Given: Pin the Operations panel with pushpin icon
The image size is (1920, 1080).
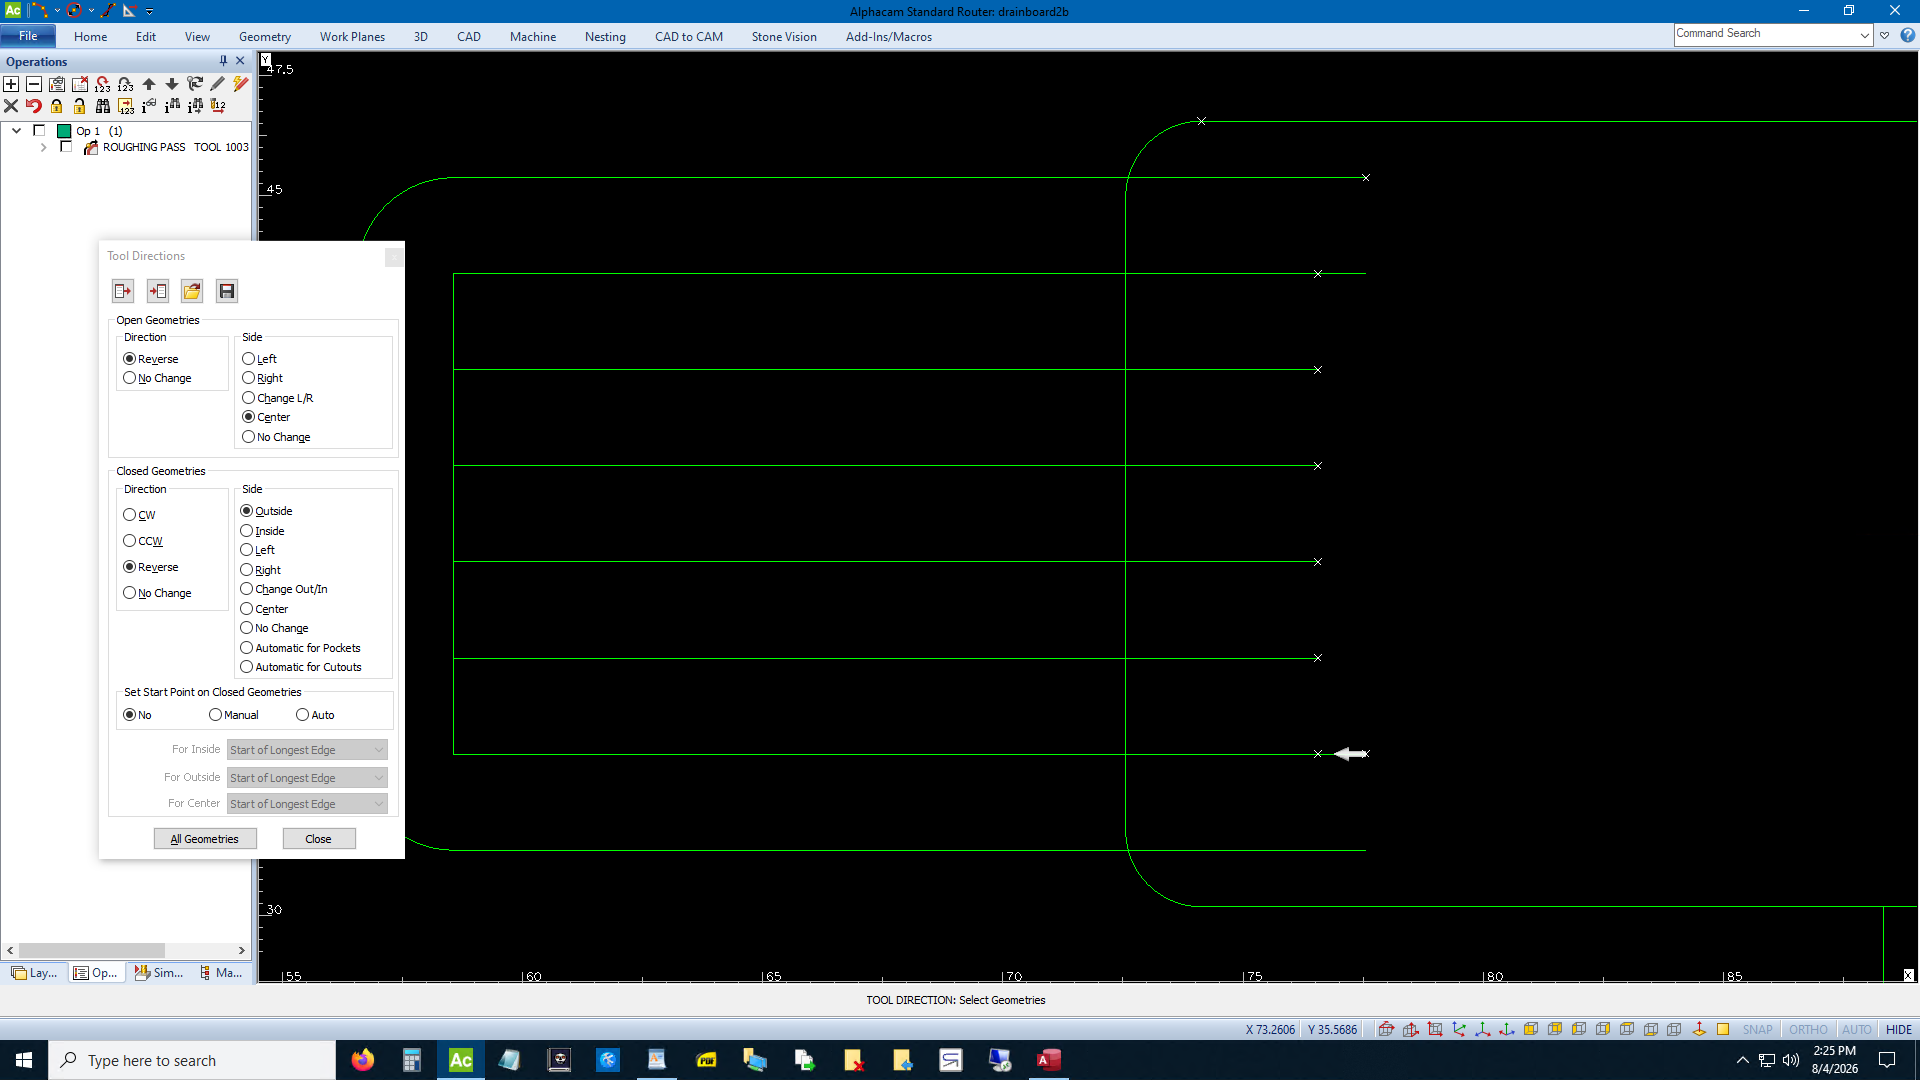Looking at the screenshot, I should point(223,61).
